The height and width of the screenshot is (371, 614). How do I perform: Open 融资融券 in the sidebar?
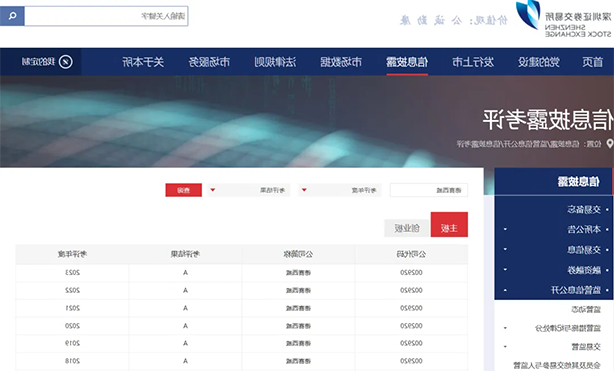point(584,270)
